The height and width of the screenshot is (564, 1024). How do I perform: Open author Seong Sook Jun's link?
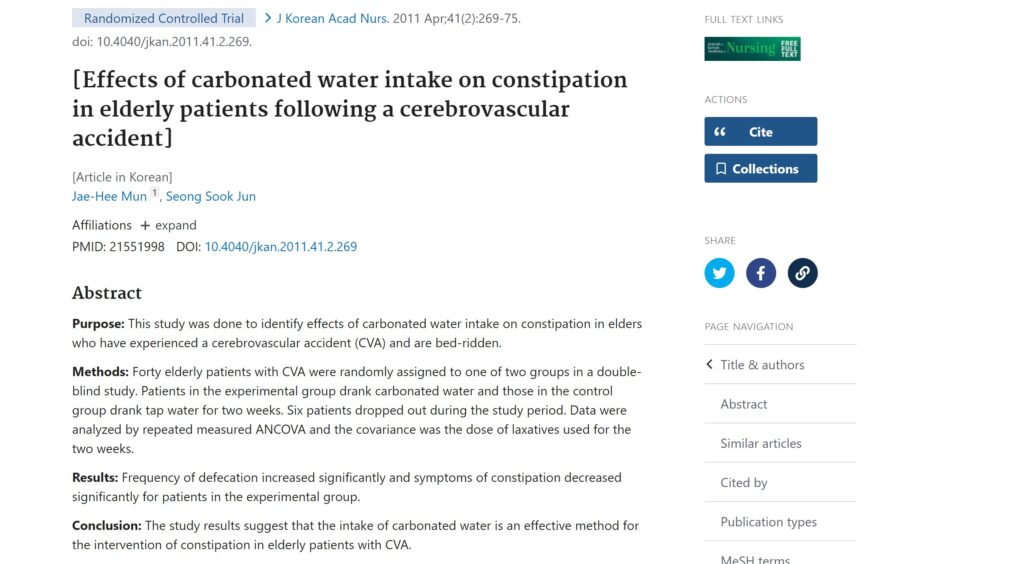(x=211, y=196)
